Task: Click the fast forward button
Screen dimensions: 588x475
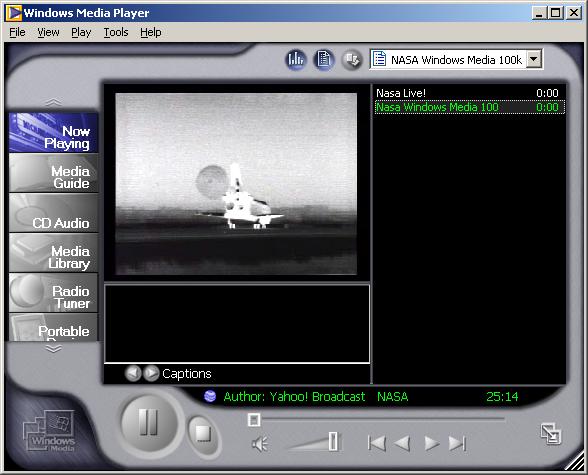Action: point(431,443)
